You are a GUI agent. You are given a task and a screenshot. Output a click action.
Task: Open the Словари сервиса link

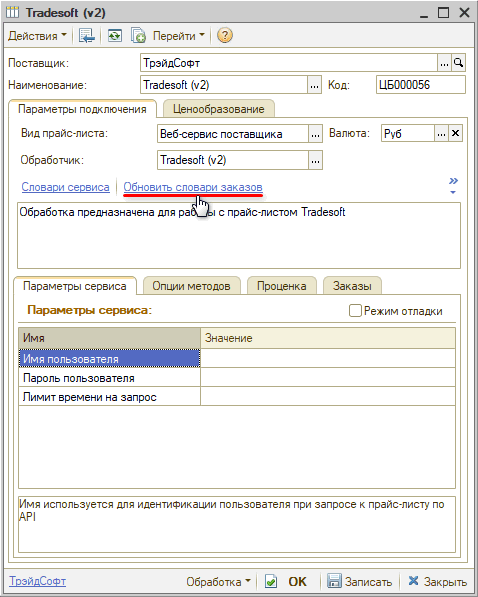[x=66, y=187]
